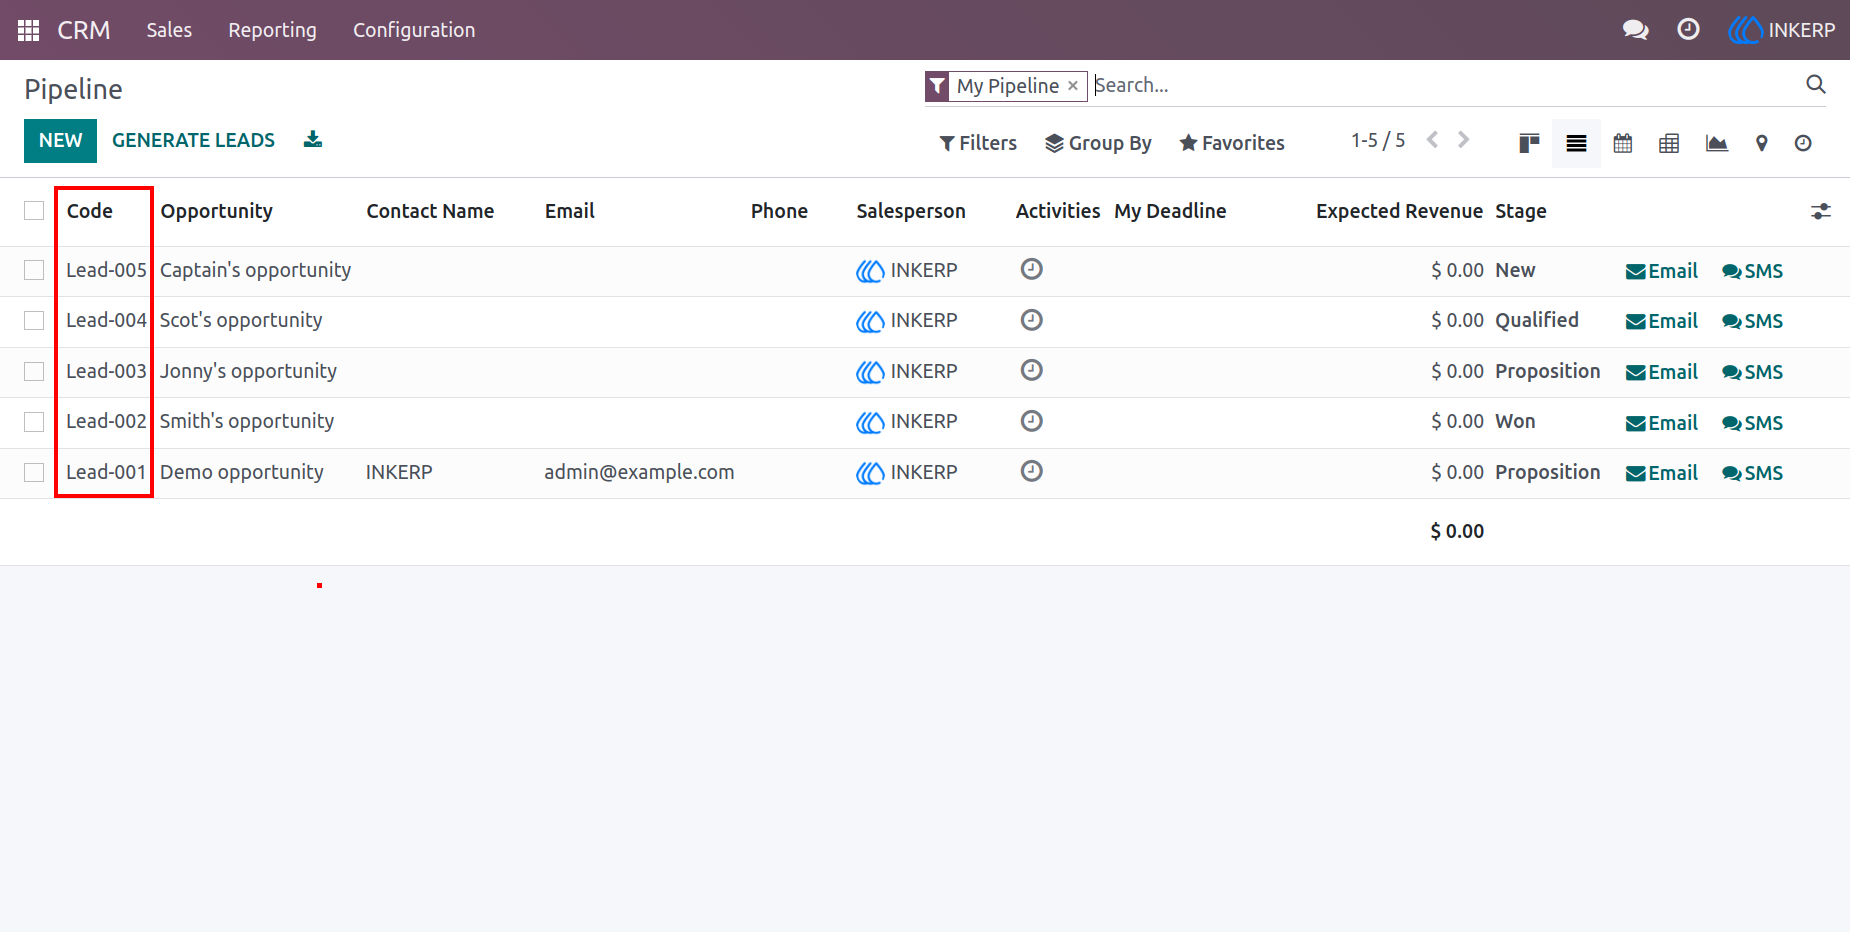
Task: Click the NEW button
Action: (x=60, y=141)
